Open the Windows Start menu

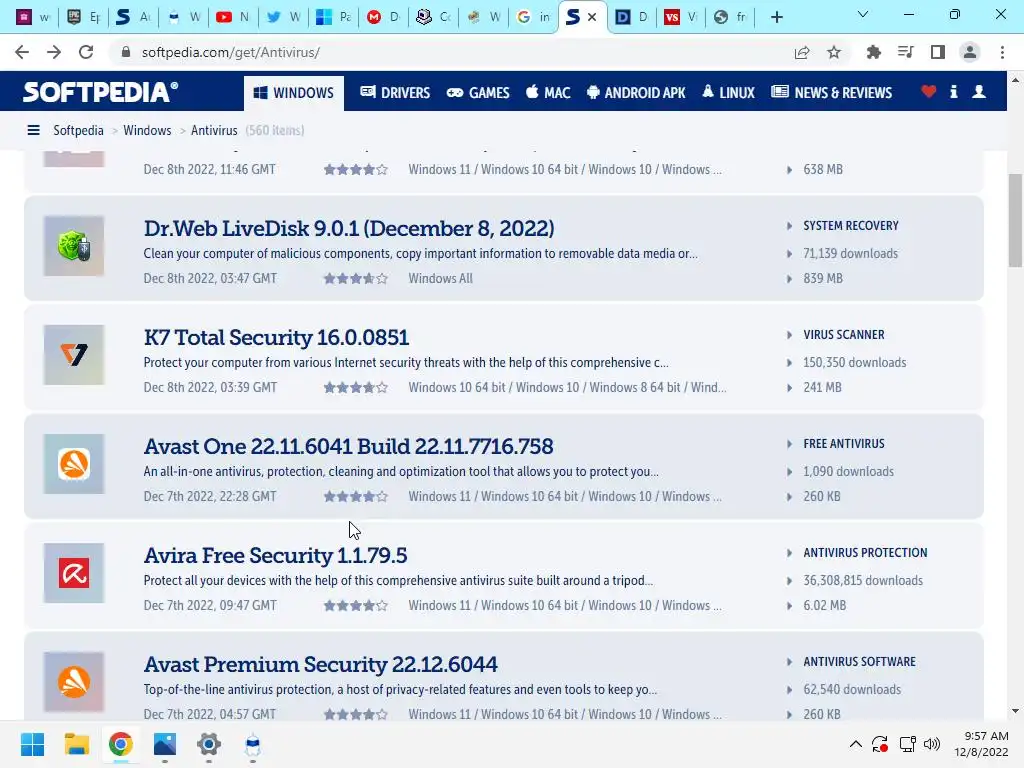click(x=32, y=744)
